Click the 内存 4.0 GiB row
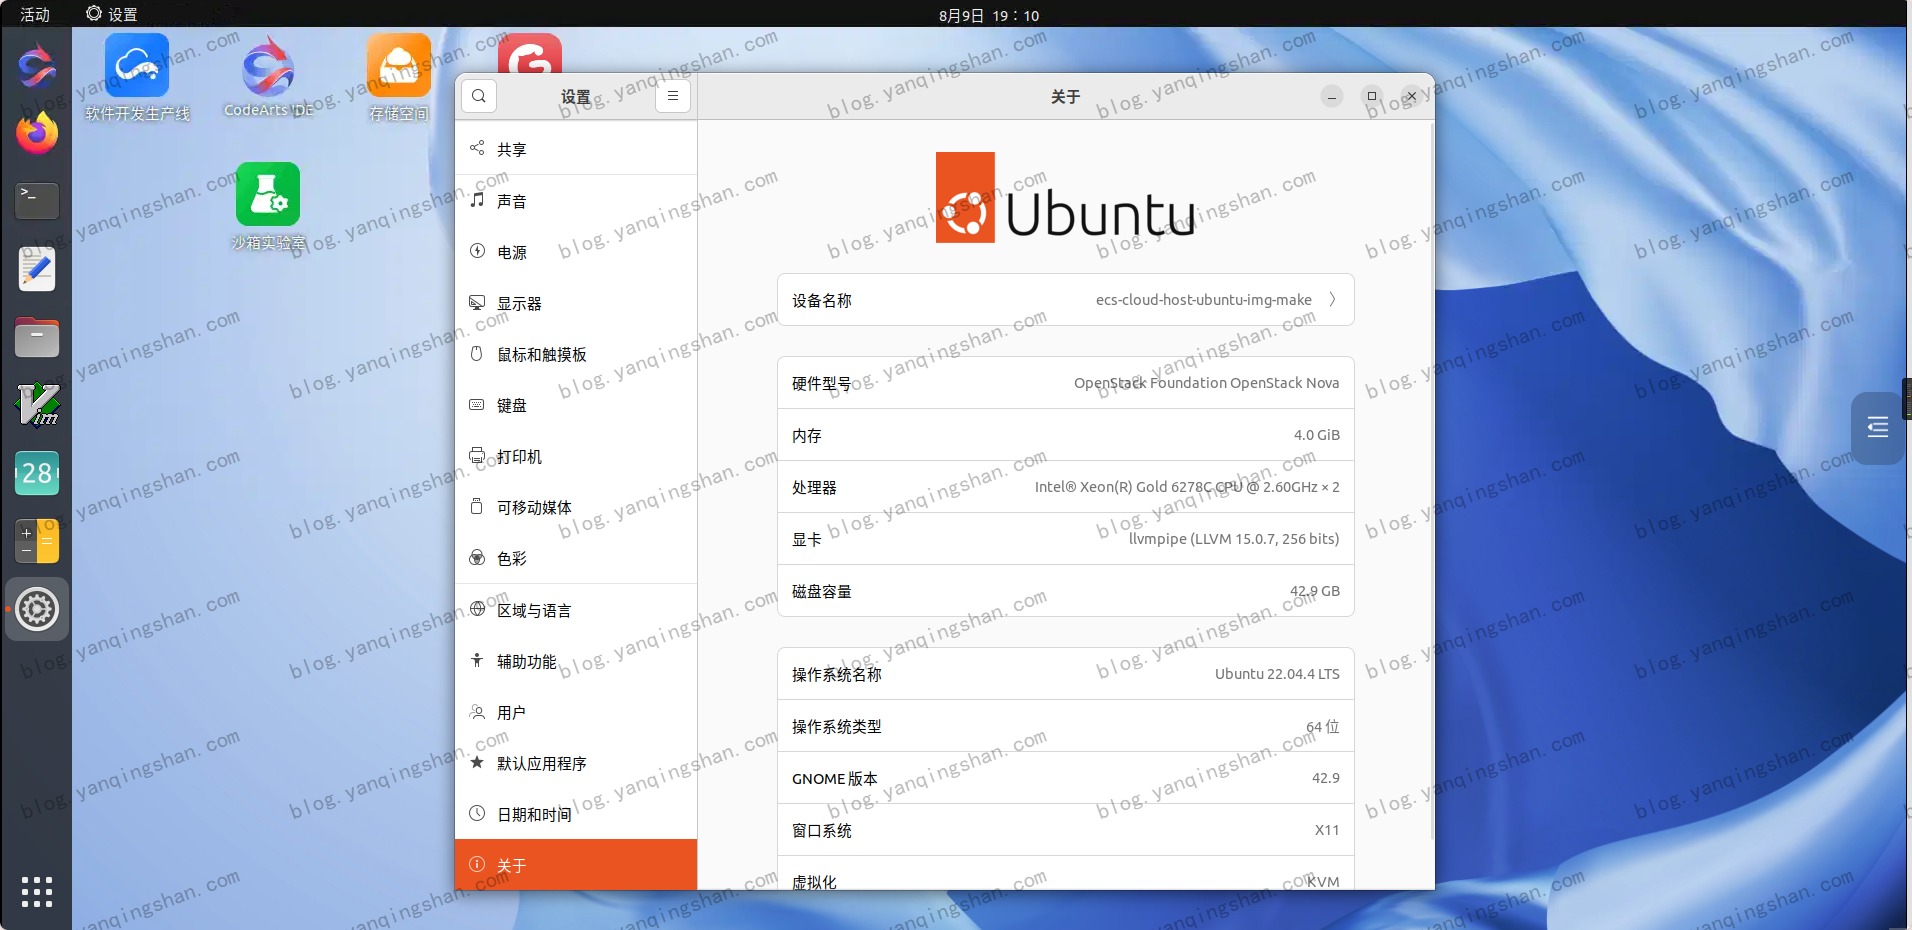Screen dimensions: 1912x930 coord(1066,435)
